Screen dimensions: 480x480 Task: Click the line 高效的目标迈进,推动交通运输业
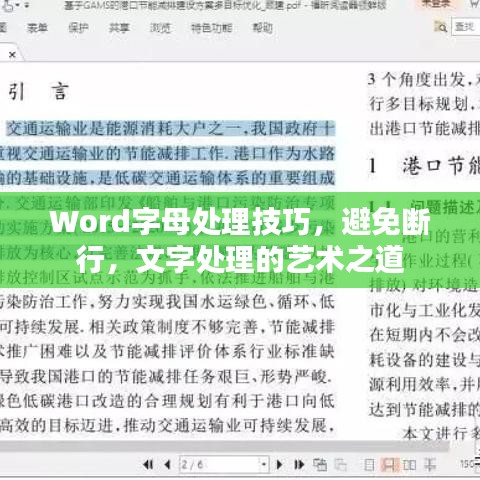167,426
